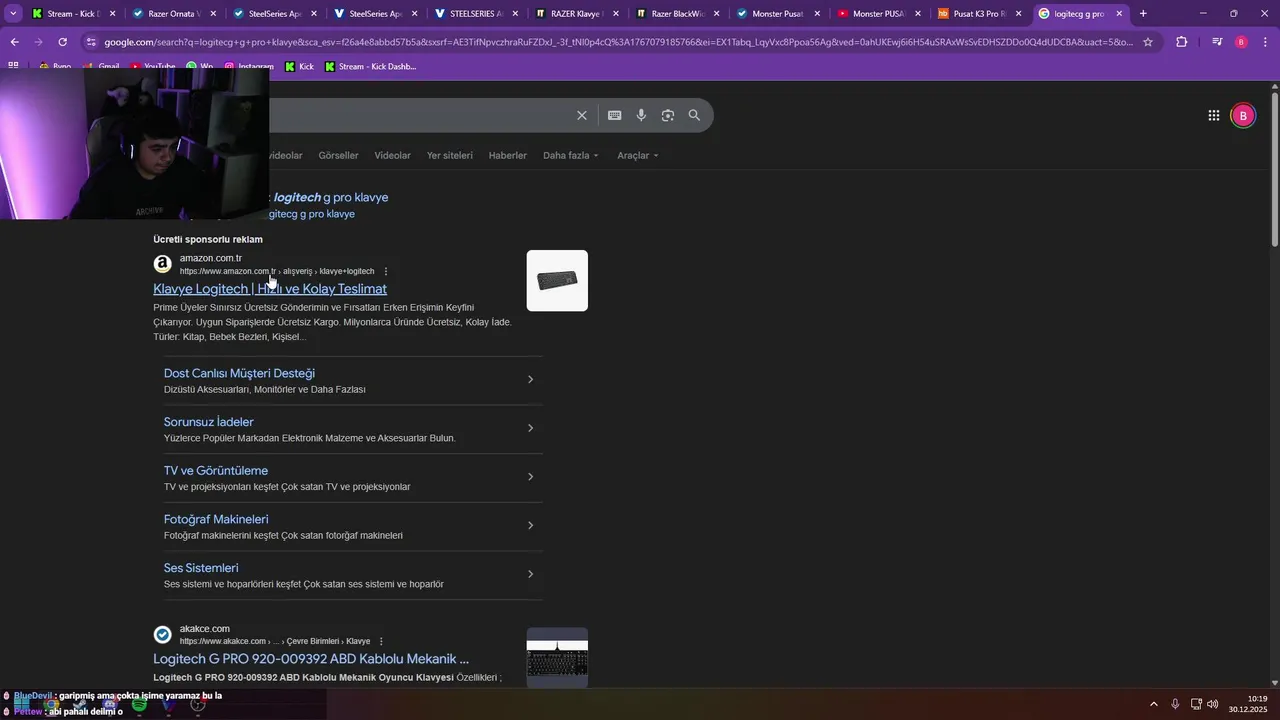The width and height of the screenshot is (1280, 720).
Task: Expand the Ses Sistemleri chevron
Action: pos(531,574)
